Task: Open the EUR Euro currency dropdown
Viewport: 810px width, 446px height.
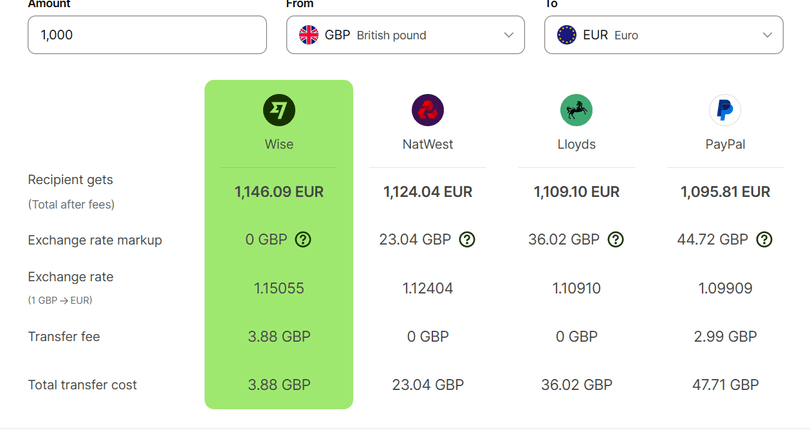Action: coord(664,35)
